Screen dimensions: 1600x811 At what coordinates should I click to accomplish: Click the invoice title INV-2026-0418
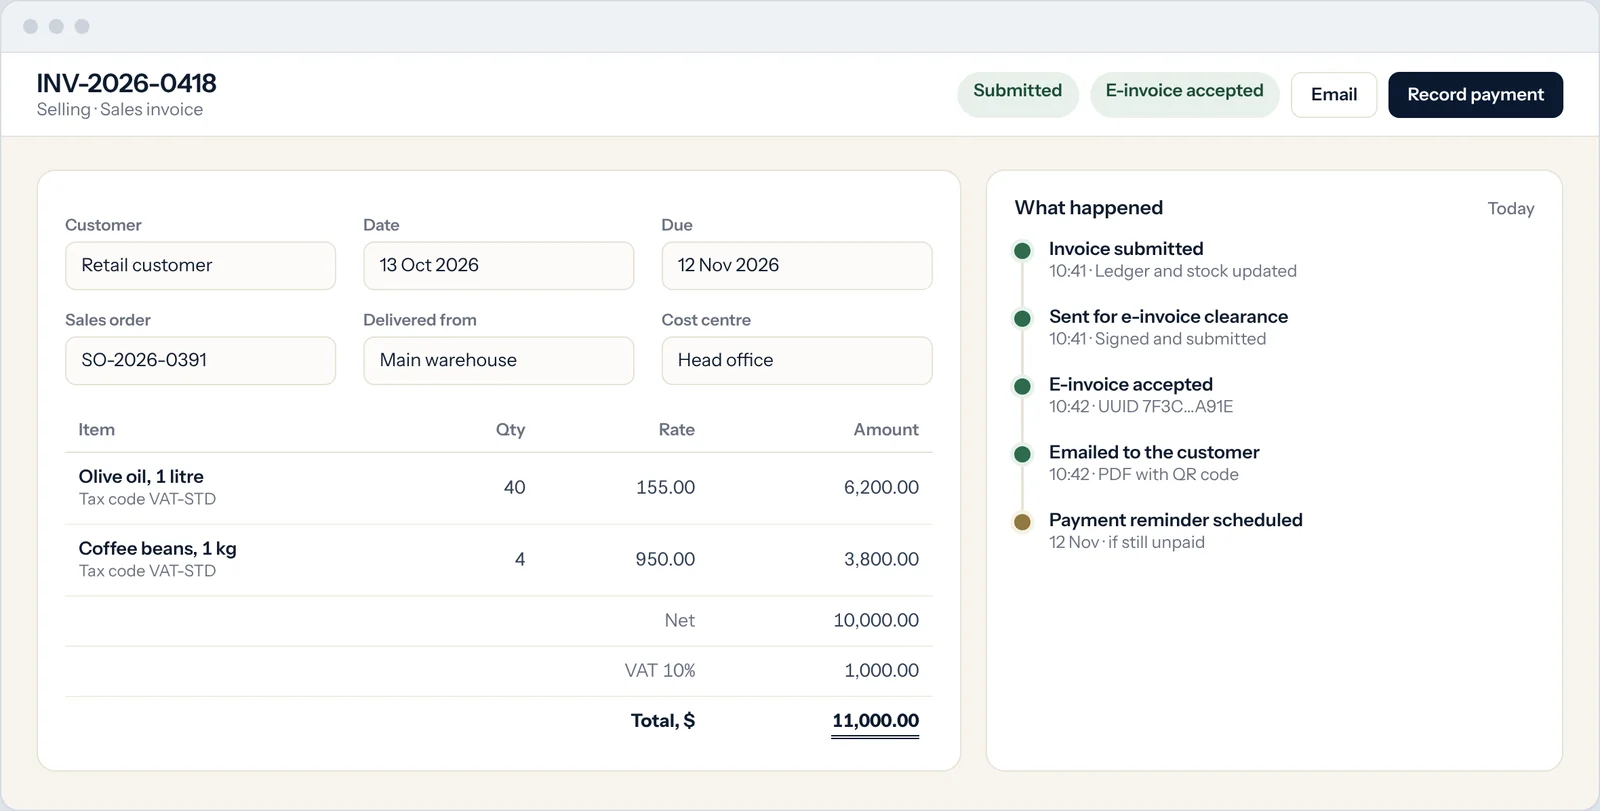coord(127,83)
